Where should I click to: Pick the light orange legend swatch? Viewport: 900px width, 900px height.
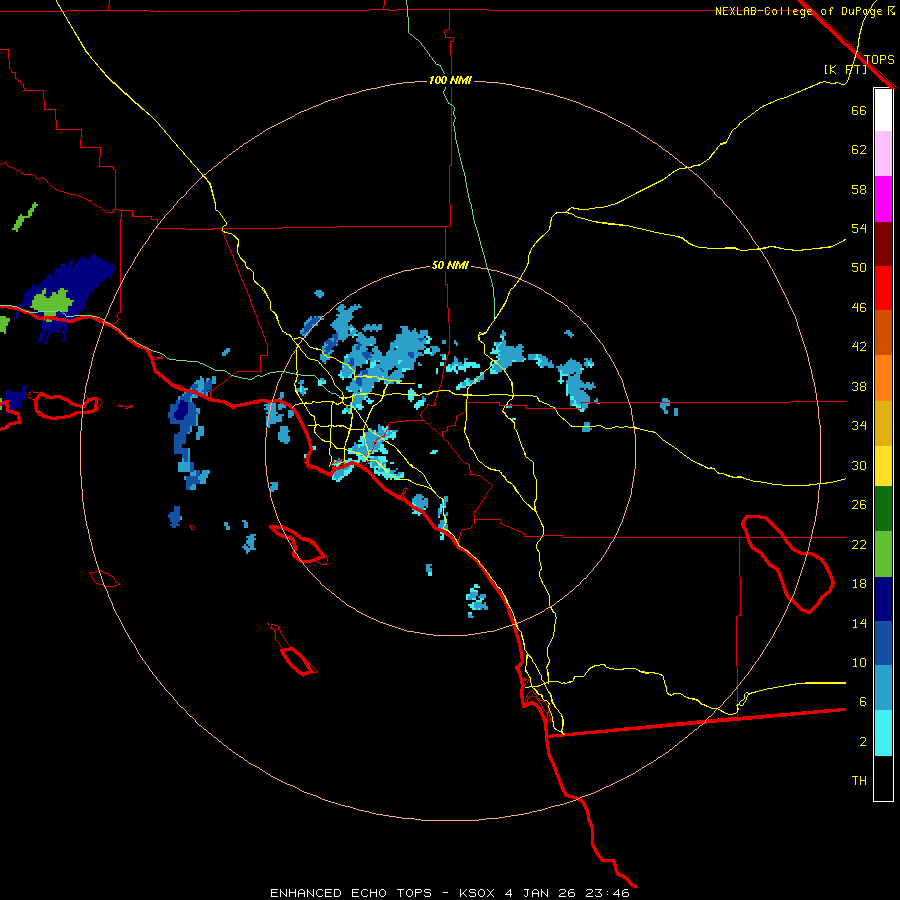[883, 377]
